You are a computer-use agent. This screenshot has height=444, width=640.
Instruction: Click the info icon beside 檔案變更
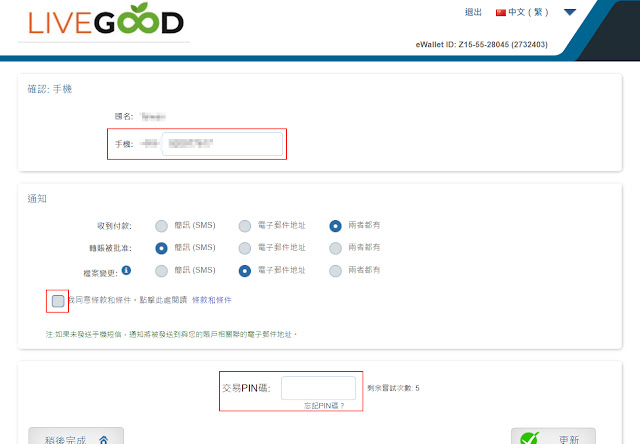click(x=139, y=270)
